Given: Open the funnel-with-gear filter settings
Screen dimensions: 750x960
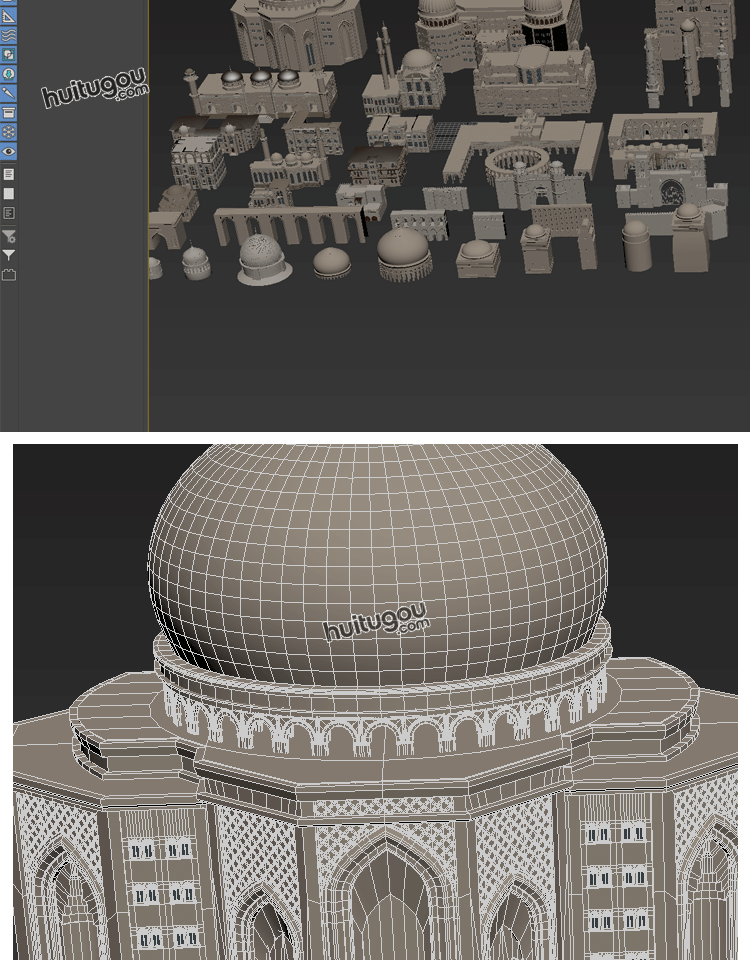Looking at the screenshot, I should coord(8,237).
